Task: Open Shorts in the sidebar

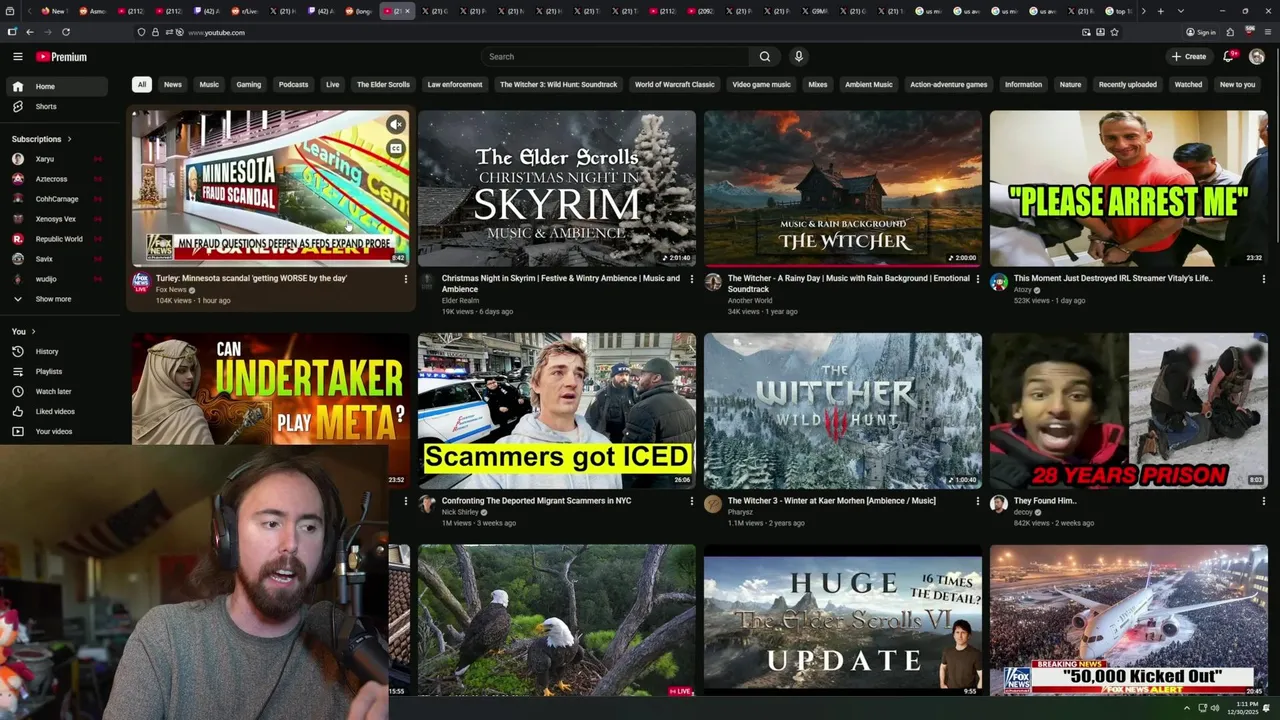Action: point(57,107)
